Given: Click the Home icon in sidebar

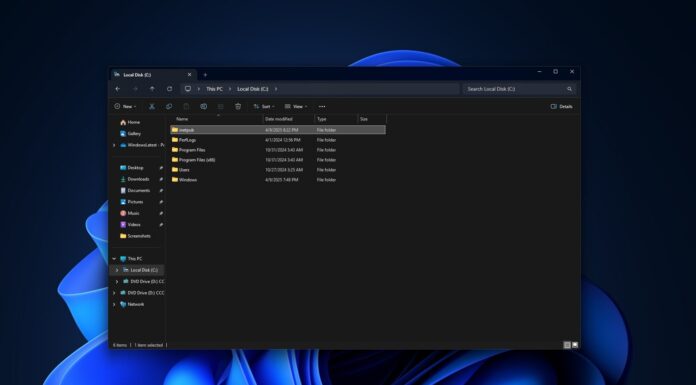Looking at the screenshot, I should tap(123, 122).
